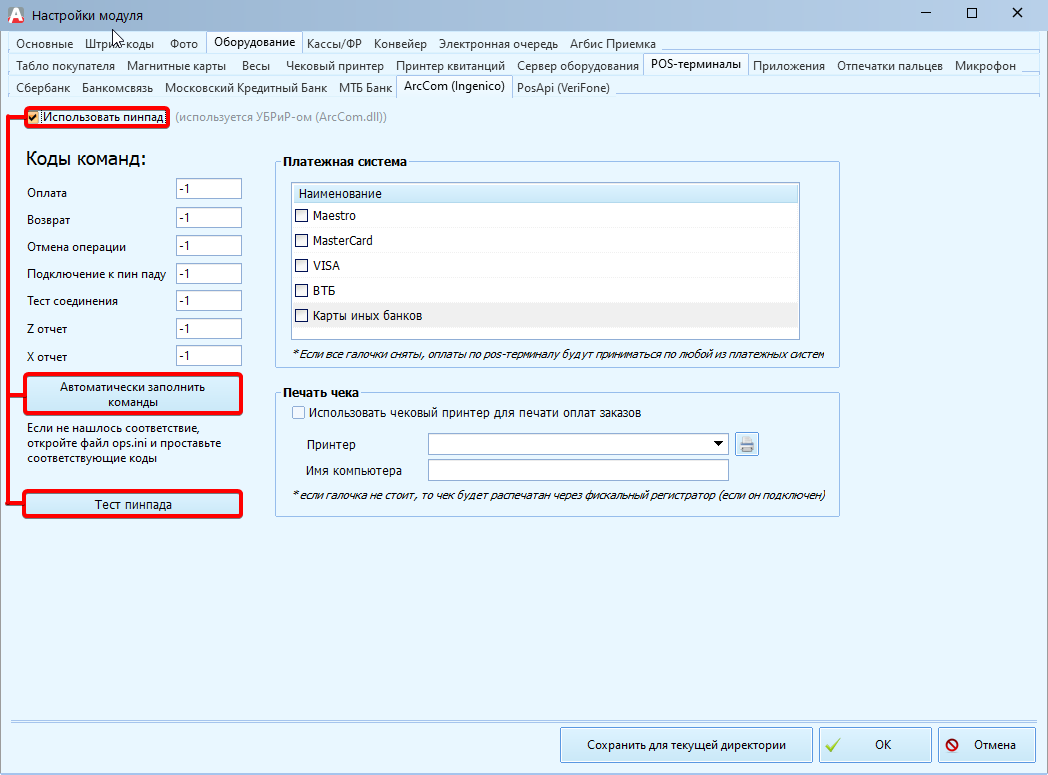Go to the Агбис Приемка tab
Screen dimensions: 1048x775
pos(613,44)
